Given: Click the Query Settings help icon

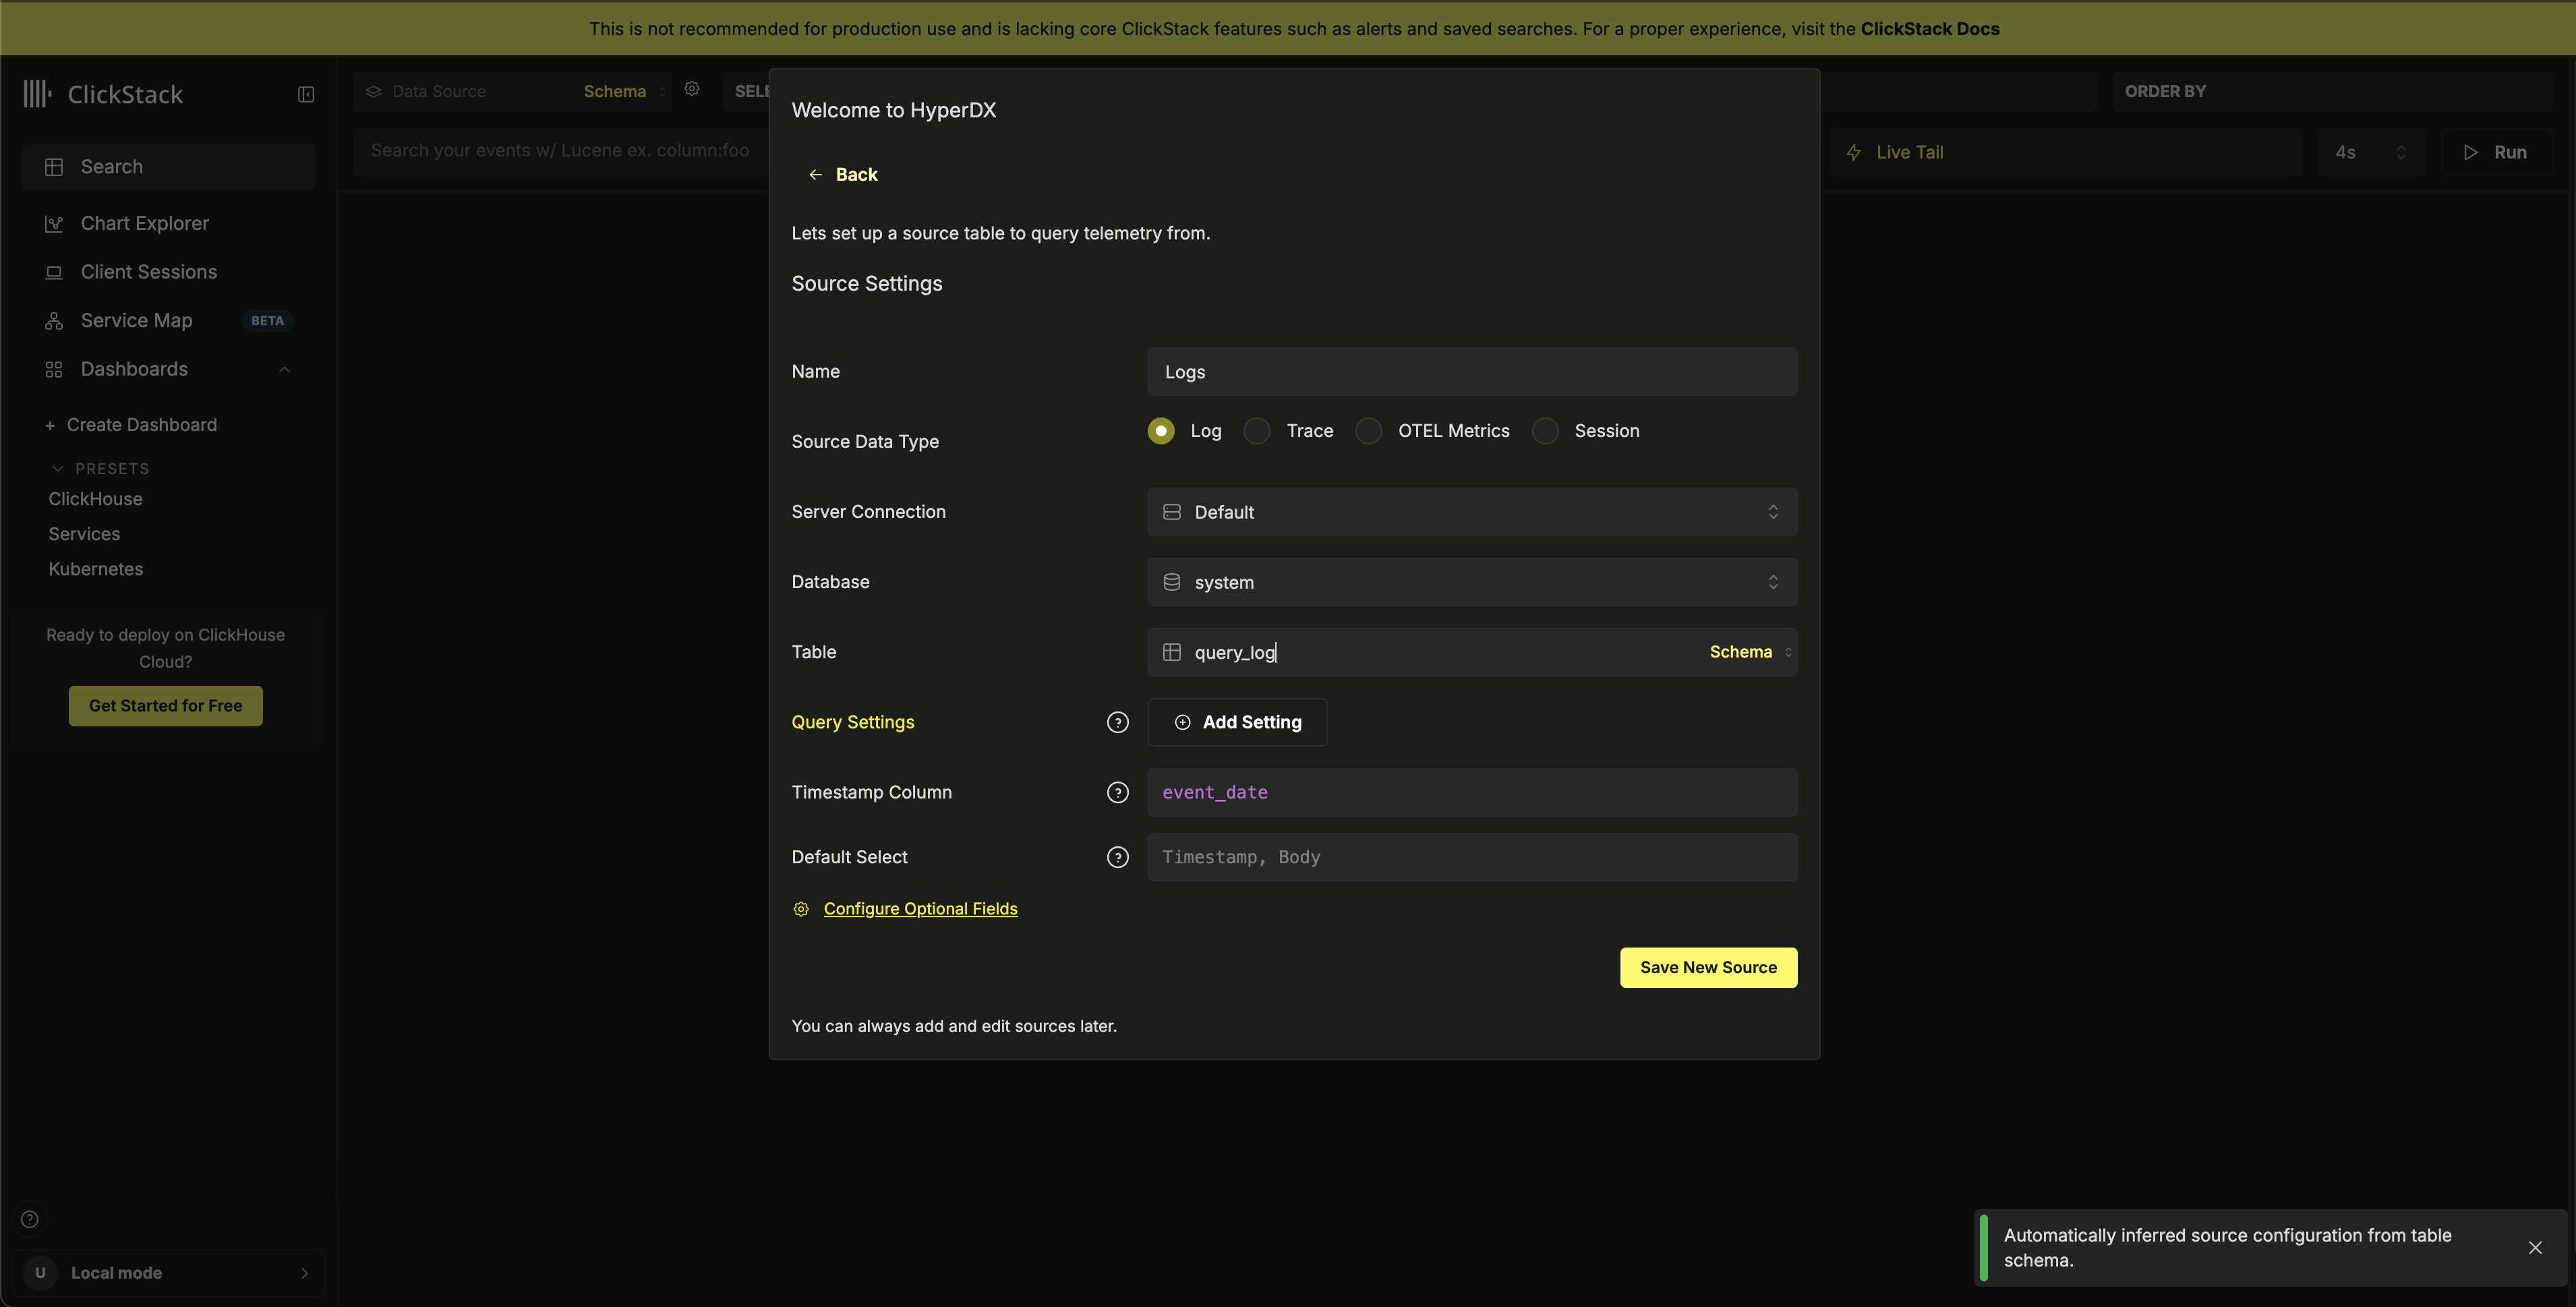Looking at the screenshot, I should [x=1117, y=722].
